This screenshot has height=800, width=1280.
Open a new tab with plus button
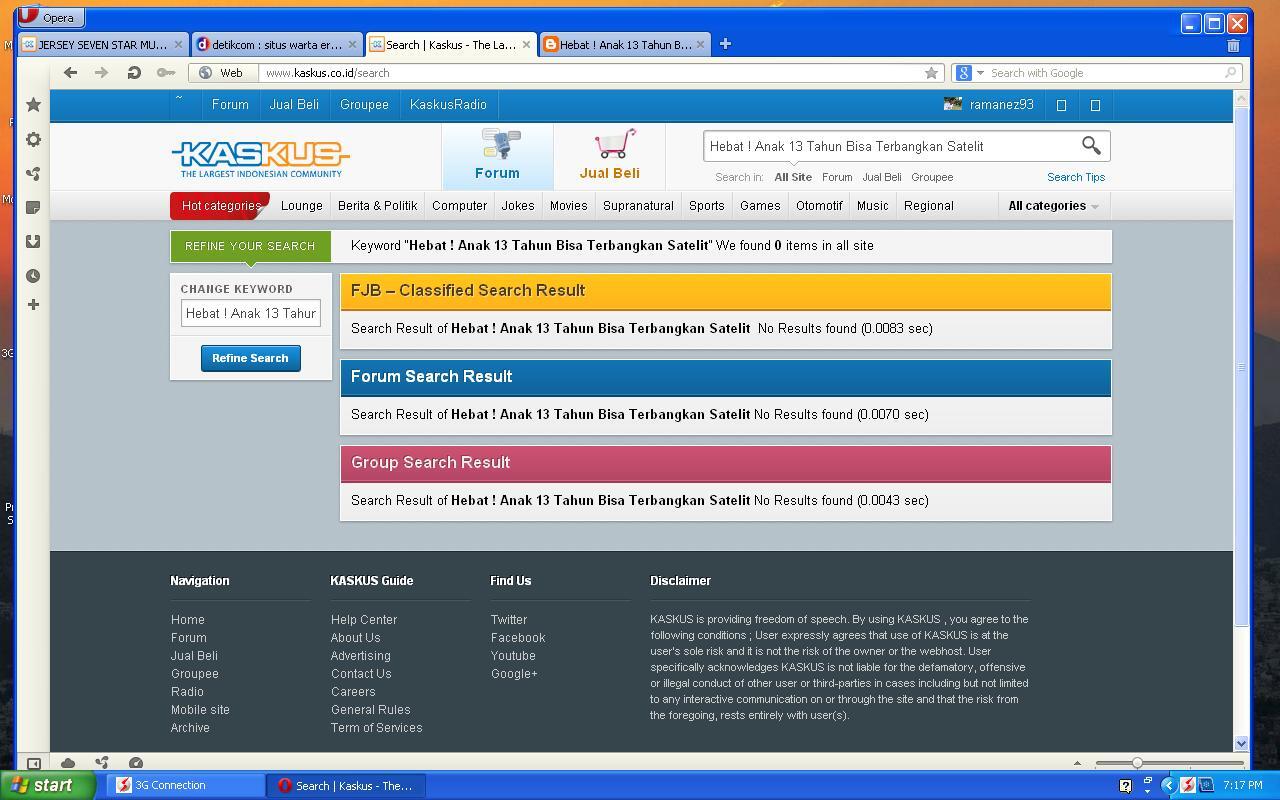coord(725,44)
